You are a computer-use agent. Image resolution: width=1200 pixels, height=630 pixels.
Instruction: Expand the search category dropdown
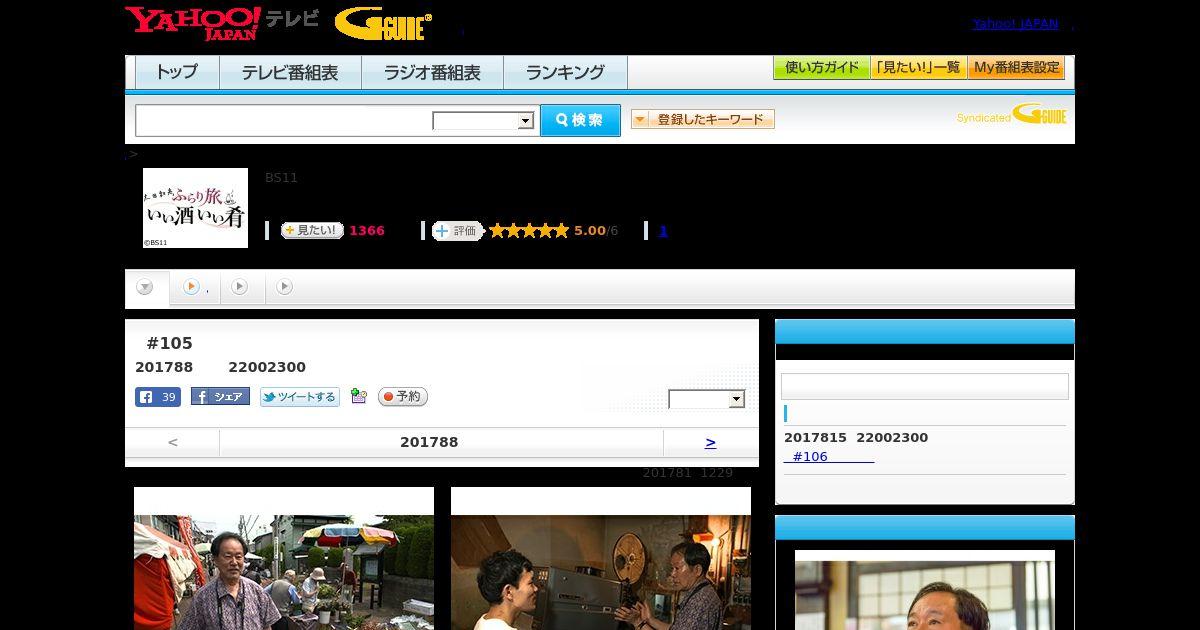pos(483,121)
